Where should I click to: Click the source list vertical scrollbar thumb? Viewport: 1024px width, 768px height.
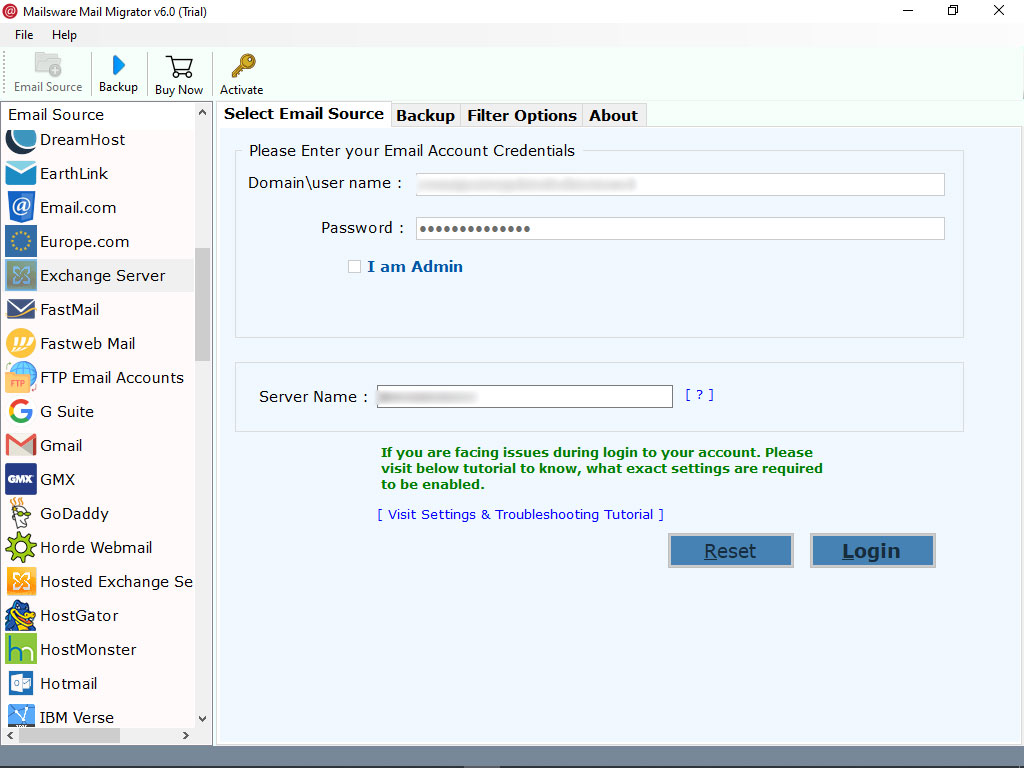pyautogui.click(x=202, y=304)
